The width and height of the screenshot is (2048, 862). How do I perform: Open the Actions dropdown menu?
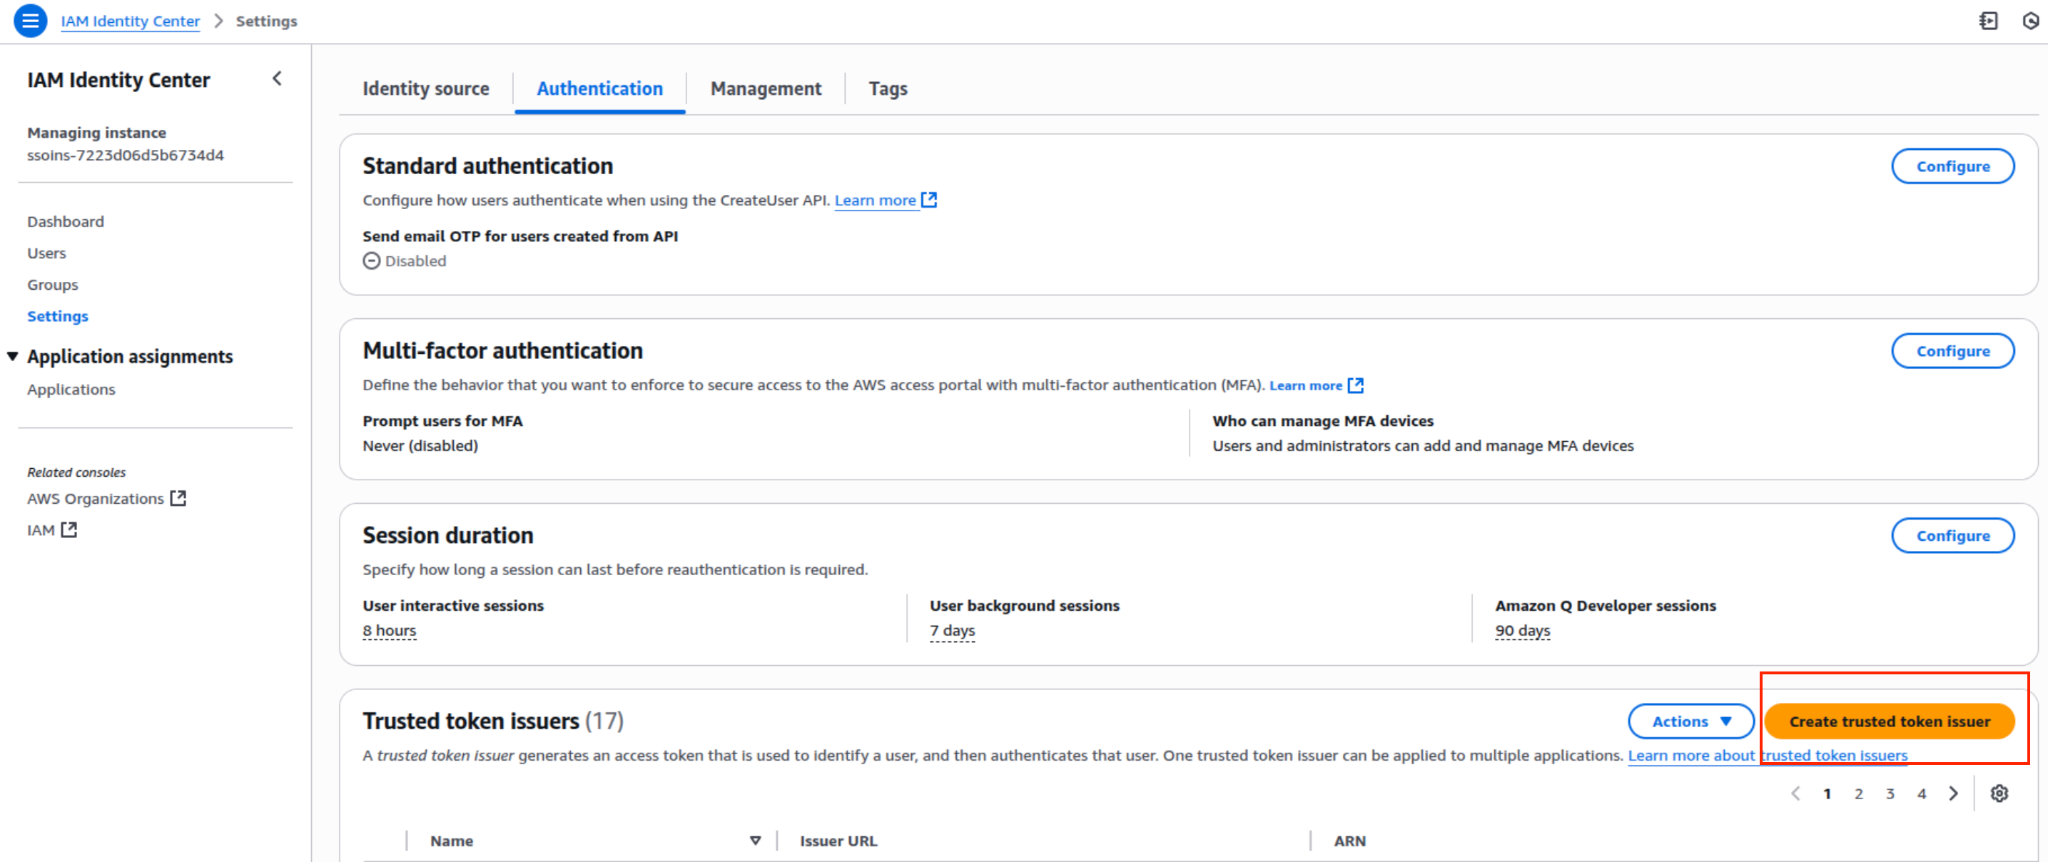coord(1690,721)
